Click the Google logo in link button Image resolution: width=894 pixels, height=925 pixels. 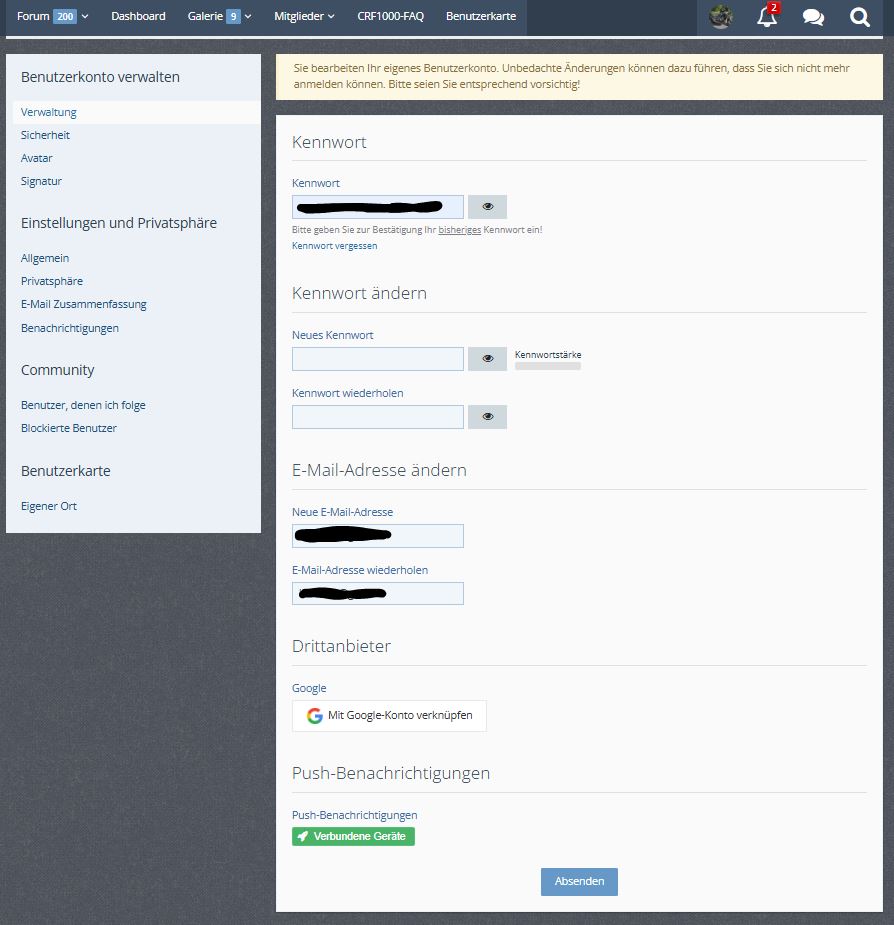(x=315, y=716)
